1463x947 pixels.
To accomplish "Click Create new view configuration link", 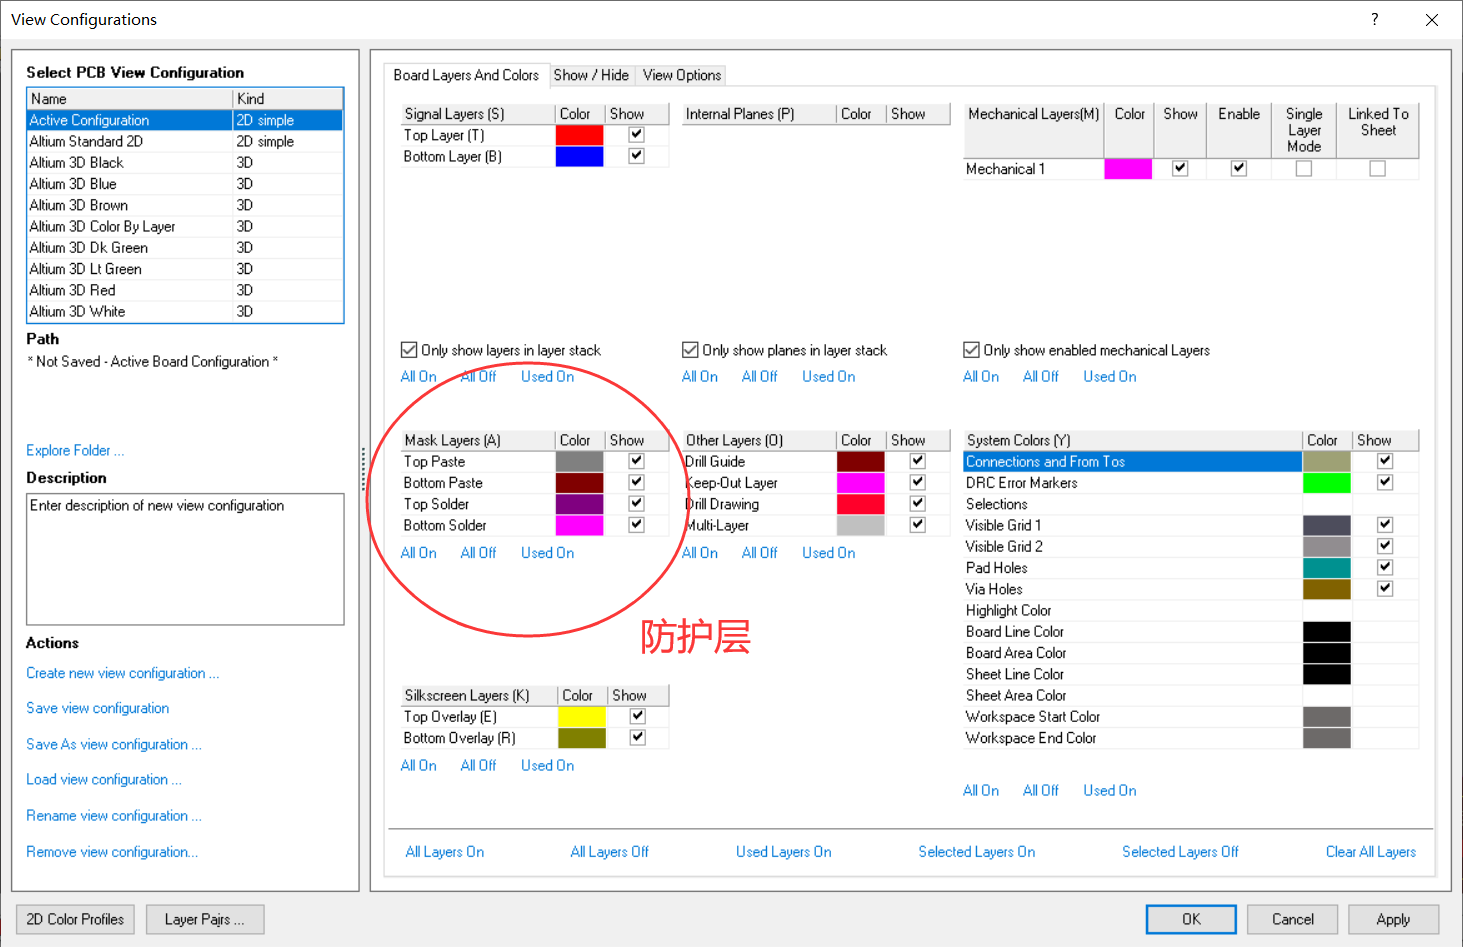I will tap(122, 673).
